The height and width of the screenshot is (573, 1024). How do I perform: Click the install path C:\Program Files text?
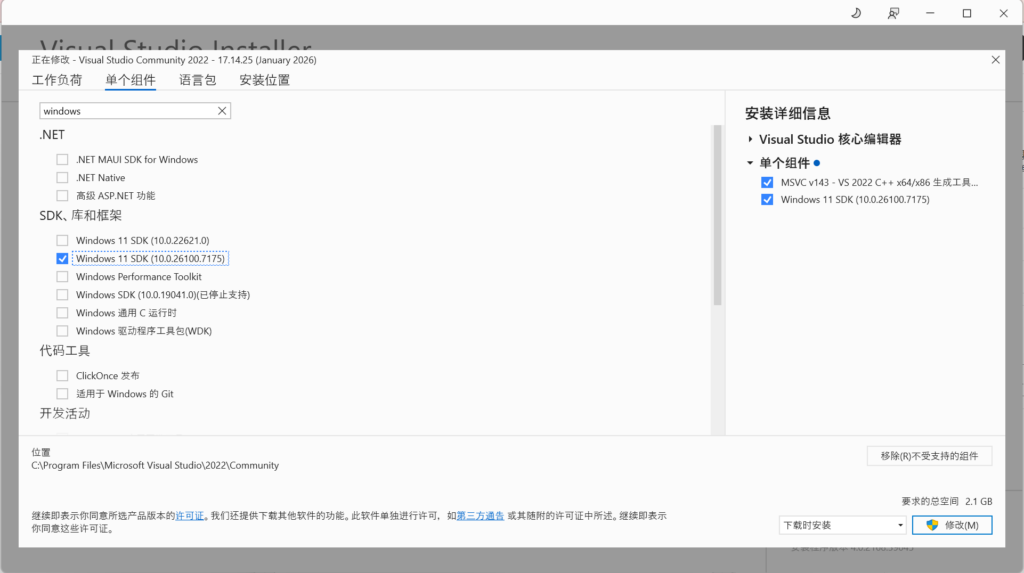[x=155, y=465]
